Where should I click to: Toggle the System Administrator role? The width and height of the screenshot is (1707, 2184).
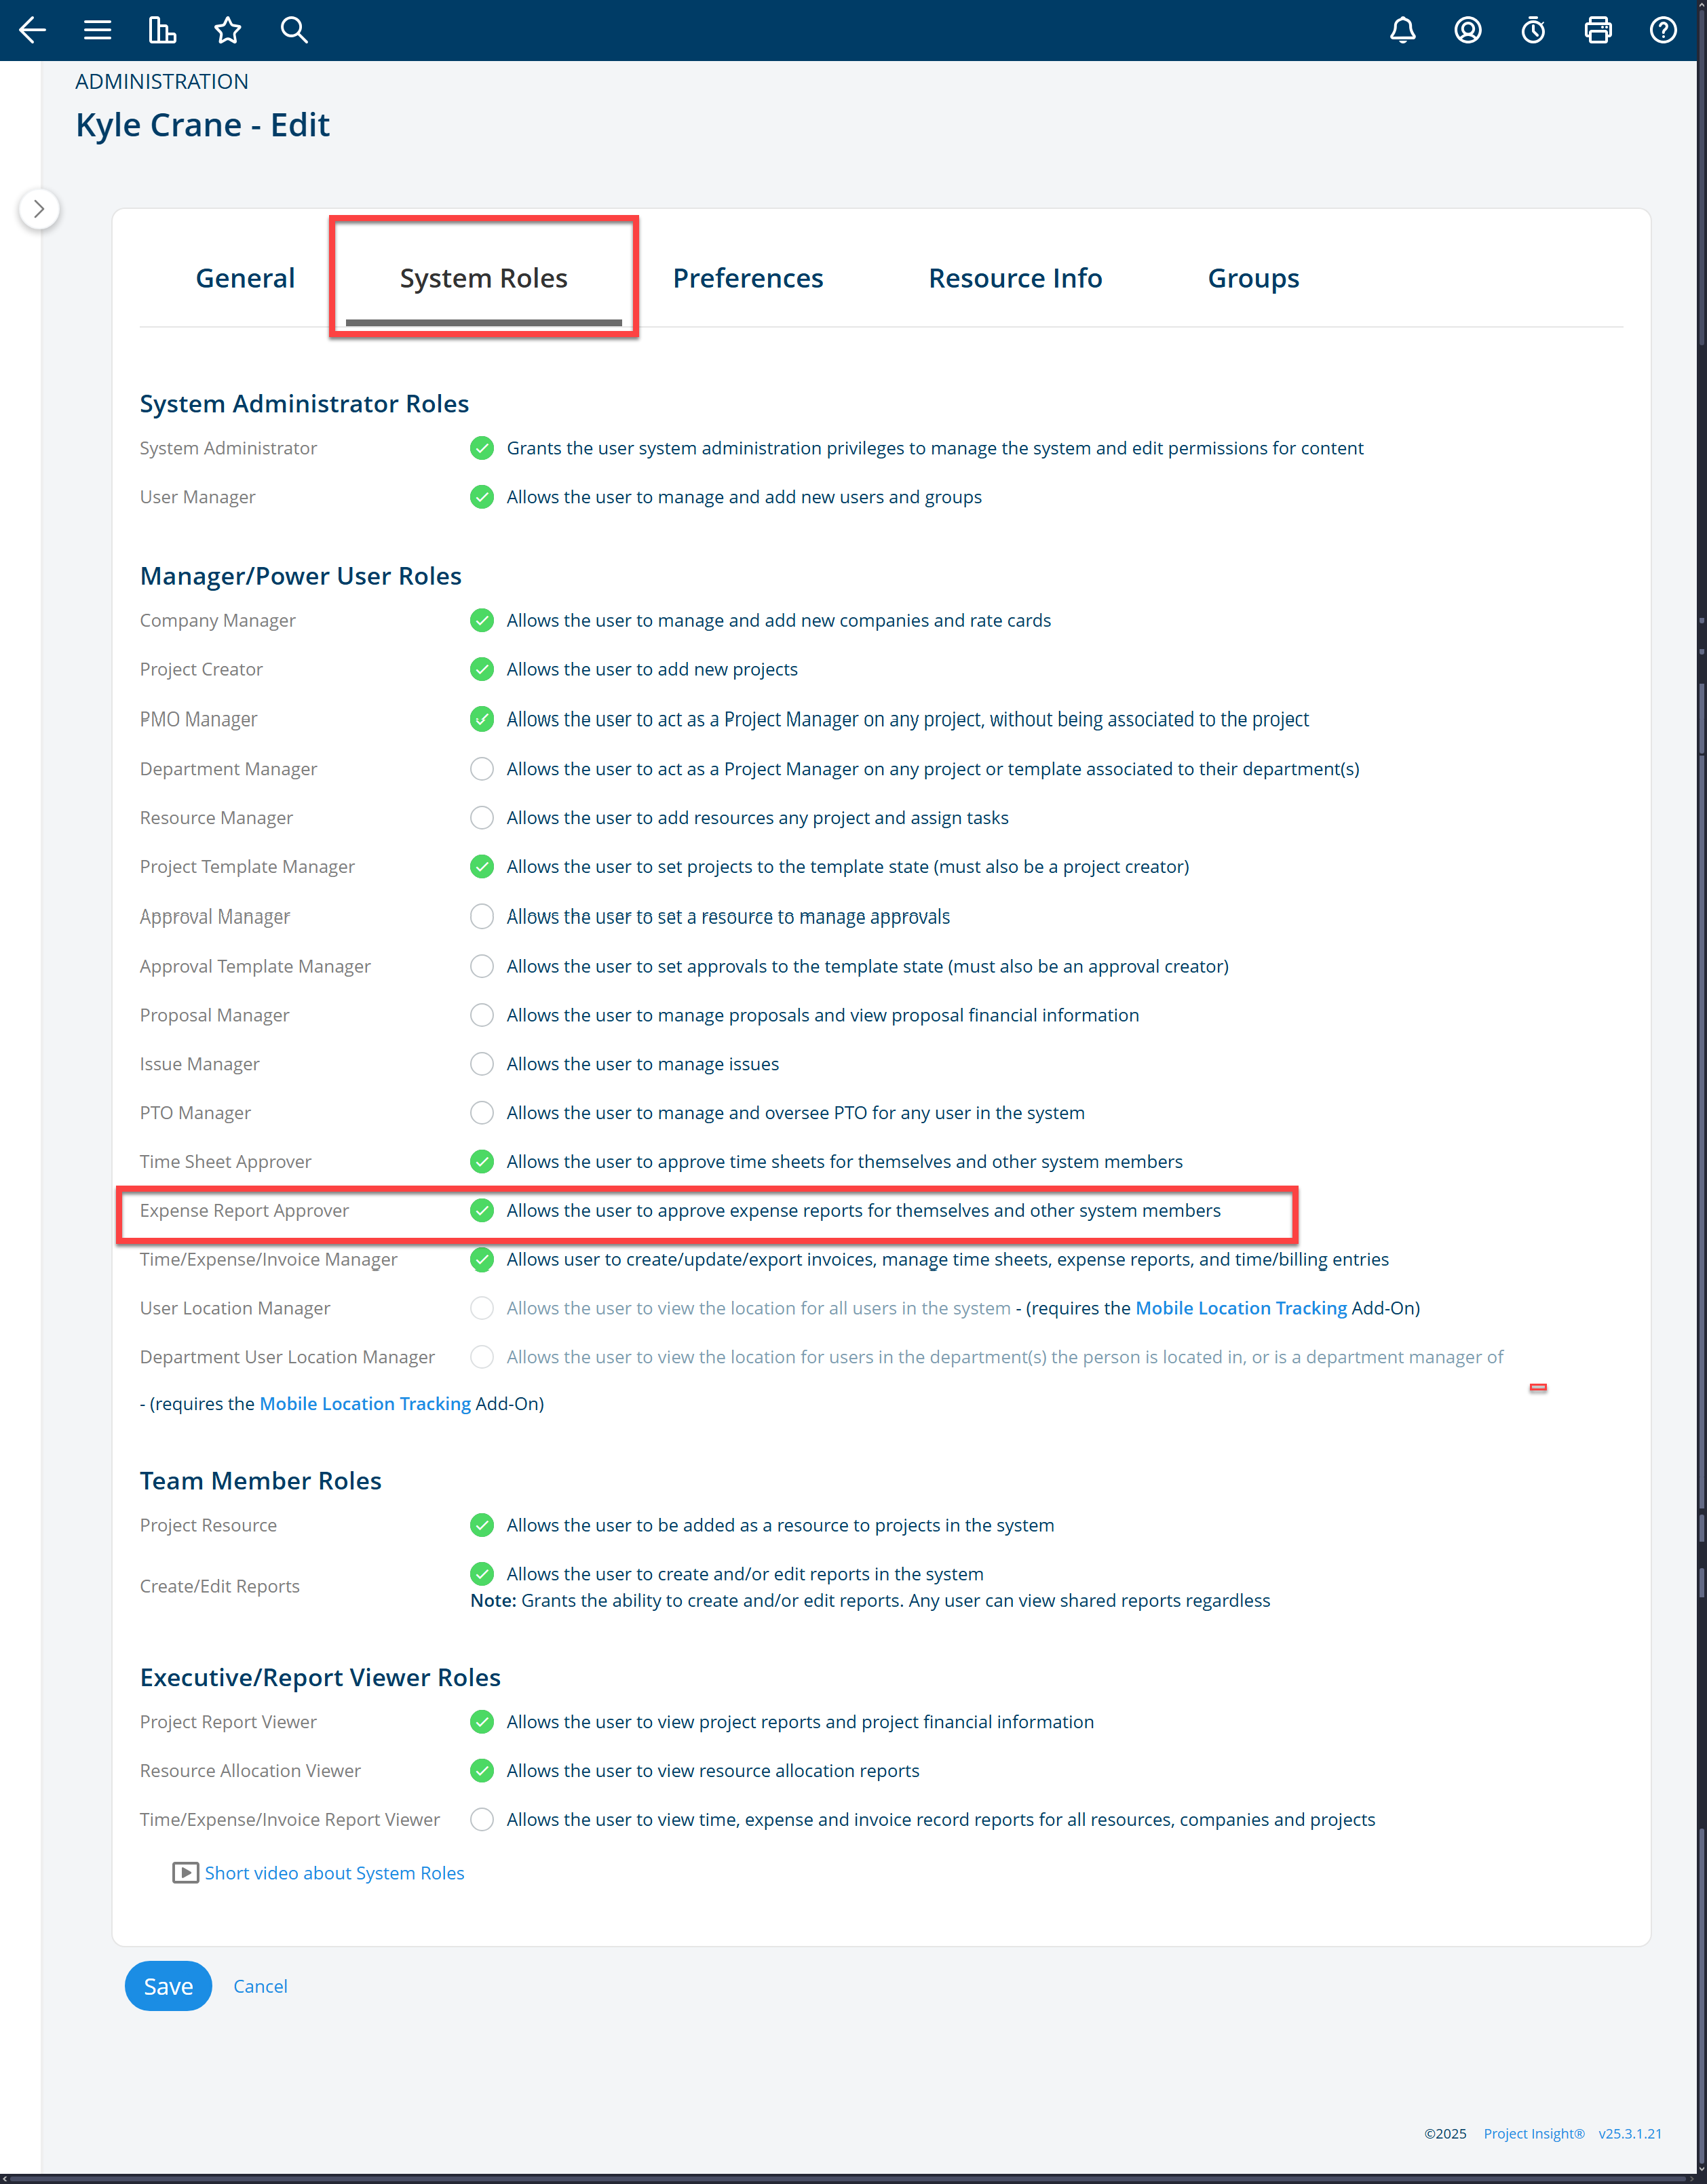click(482, 448)
